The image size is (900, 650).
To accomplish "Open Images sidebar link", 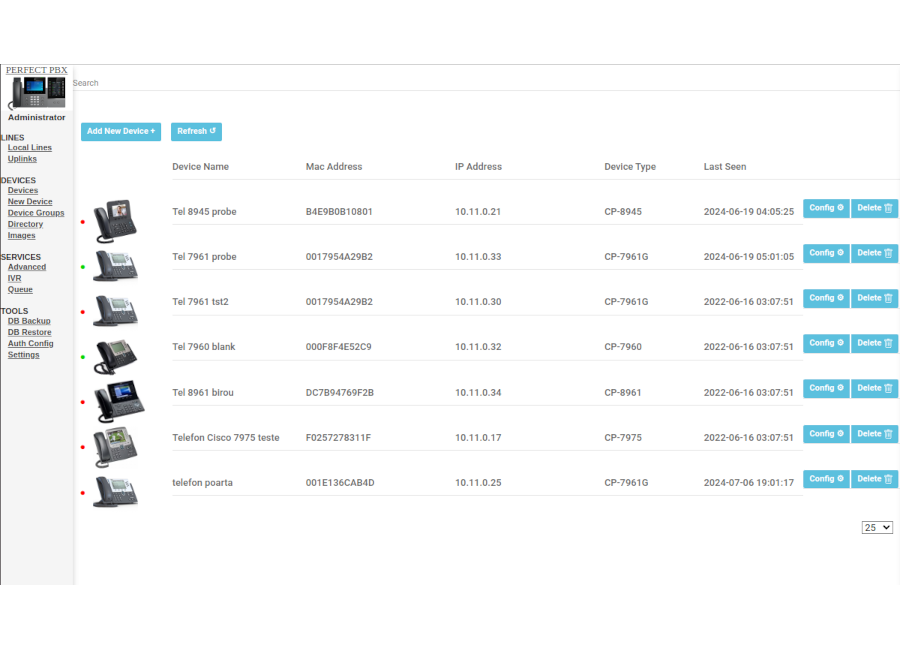I will click(x=21, y=235).
